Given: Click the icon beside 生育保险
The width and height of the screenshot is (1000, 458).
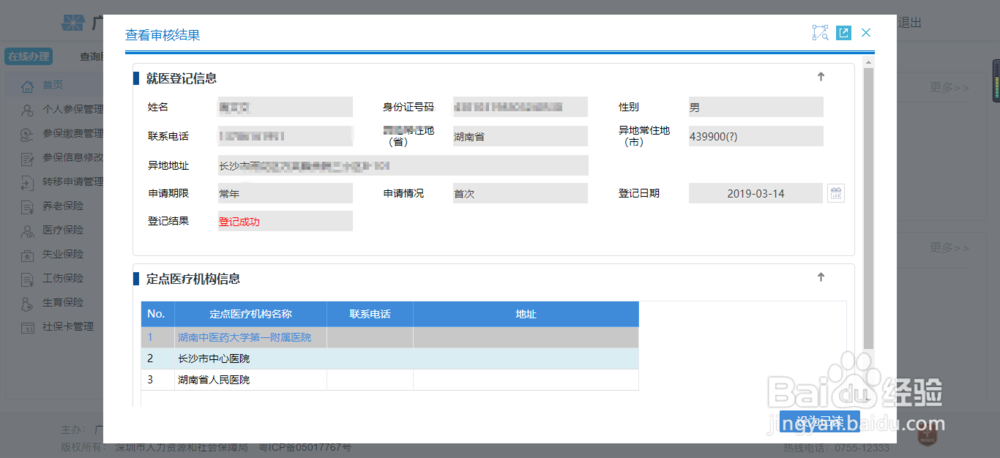Looking at the screenshot, I should pos(27,303).
